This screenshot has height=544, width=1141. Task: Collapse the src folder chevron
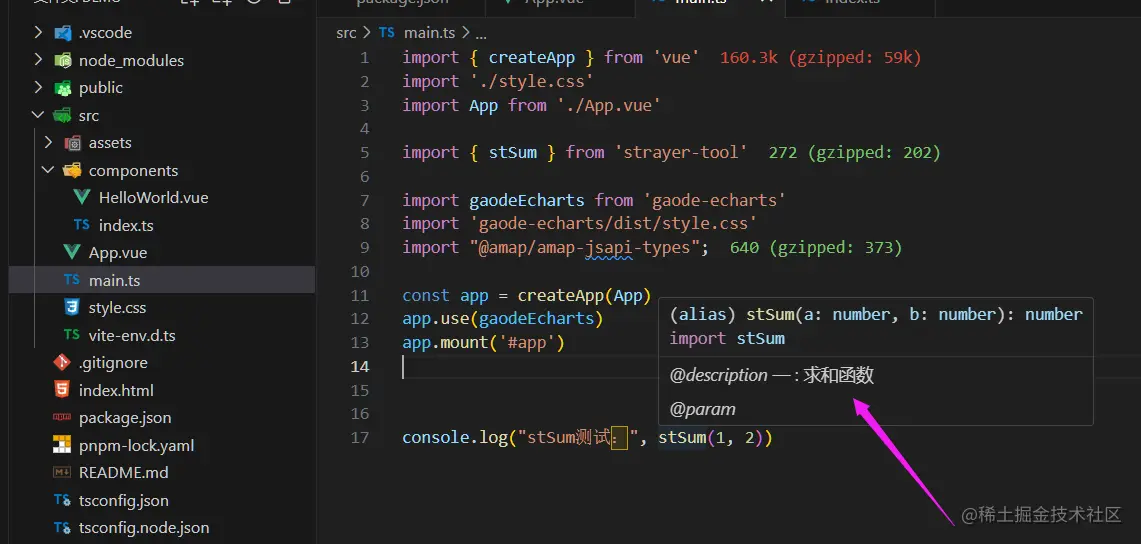pos(38,116)
